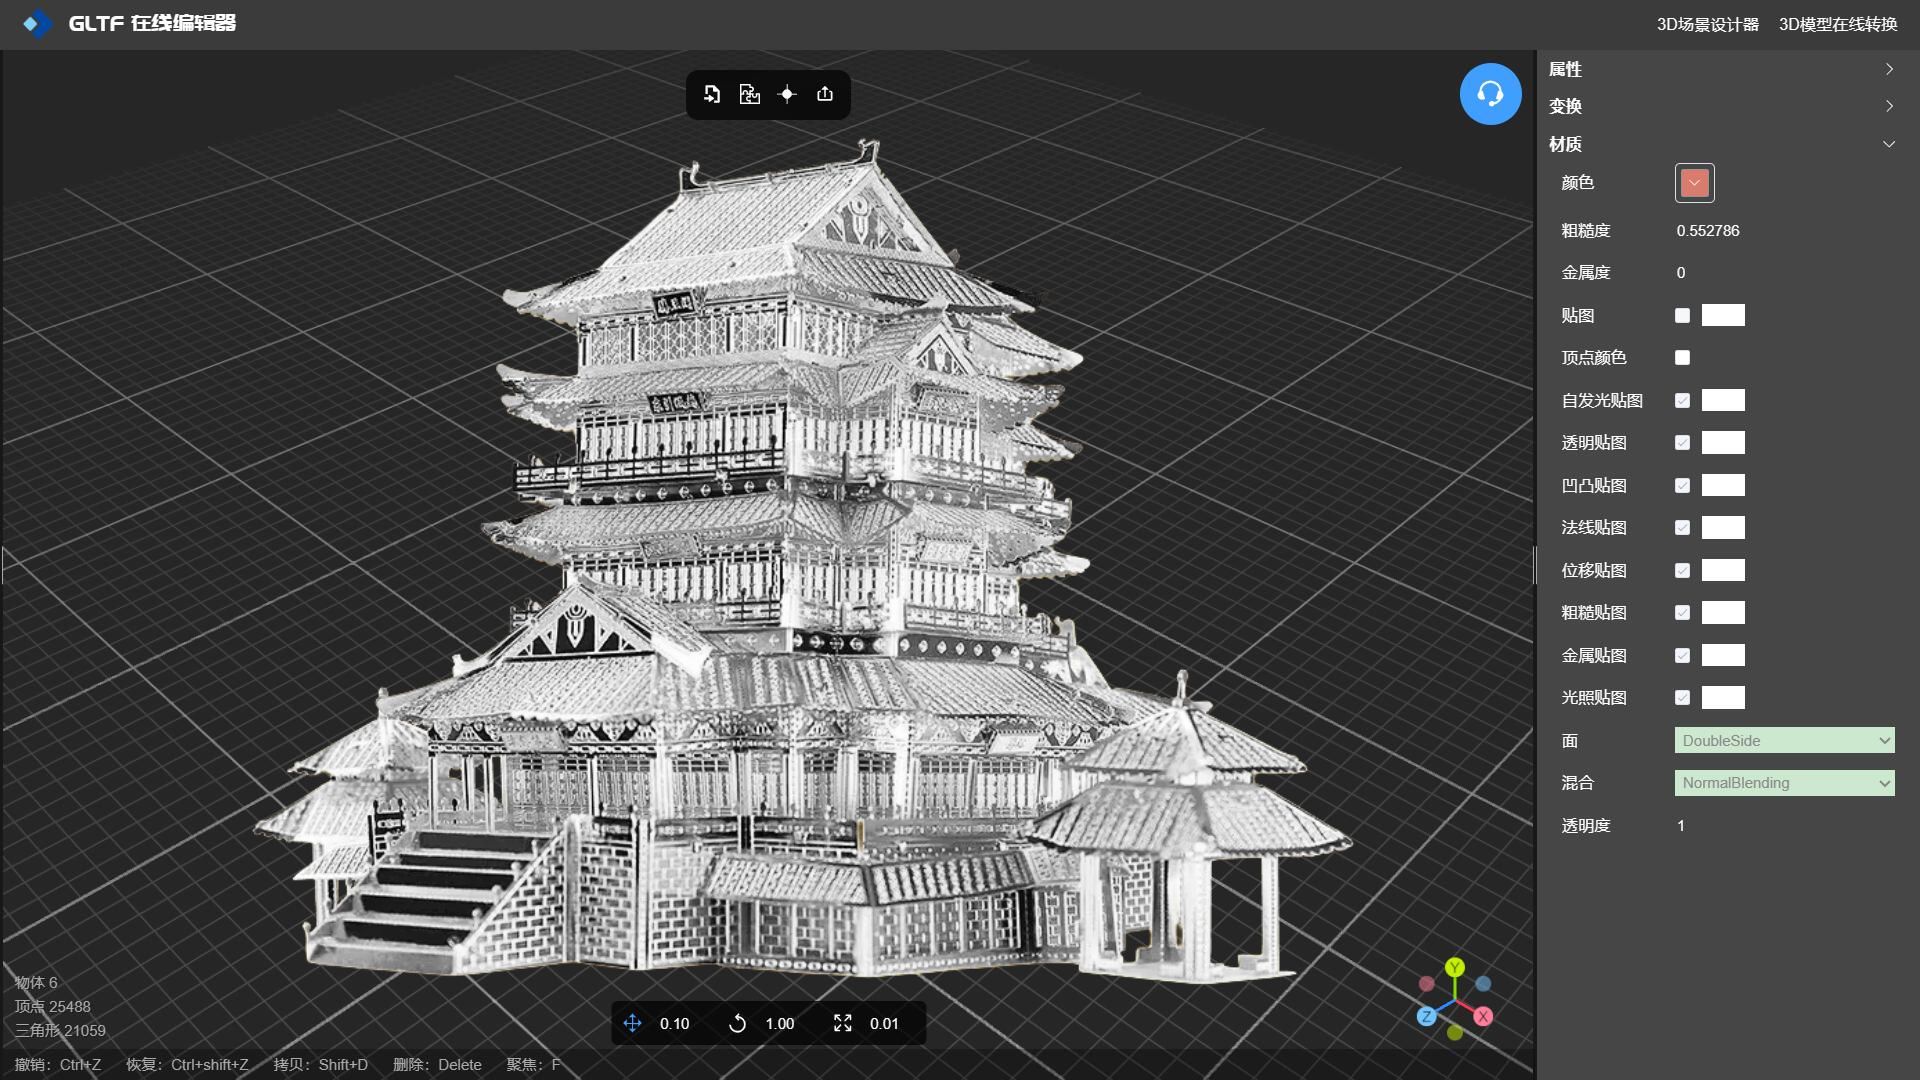Open 3D模型在线转换 link

click(x=1837, y=24)
